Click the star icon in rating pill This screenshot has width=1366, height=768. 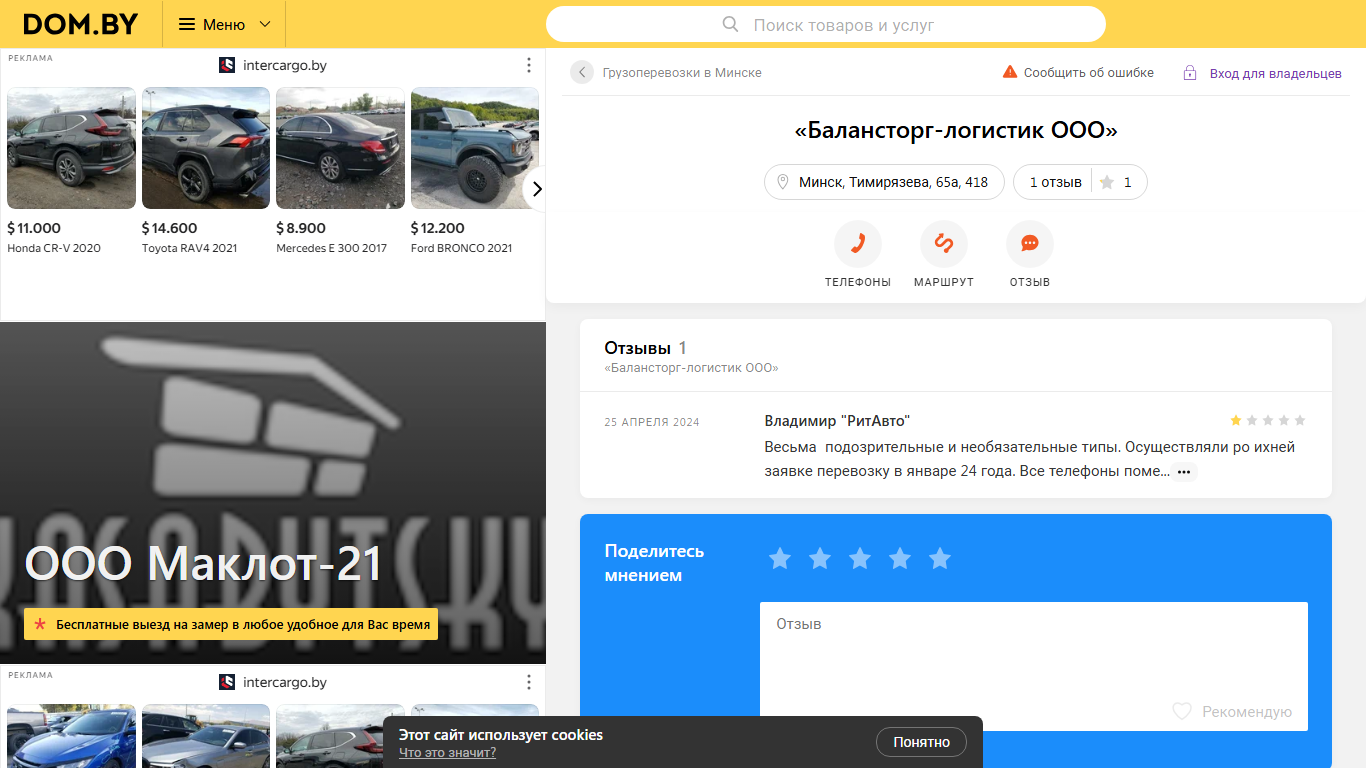click(1107, 182)
